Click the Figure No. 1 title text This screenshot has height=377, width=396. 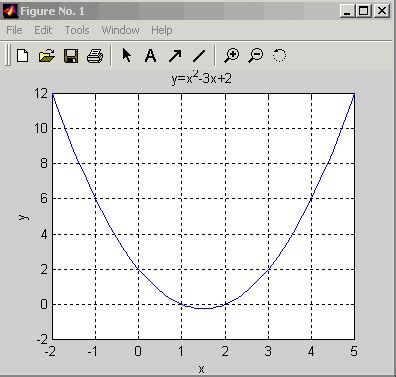pyautogui.click(x=52, y=11)
